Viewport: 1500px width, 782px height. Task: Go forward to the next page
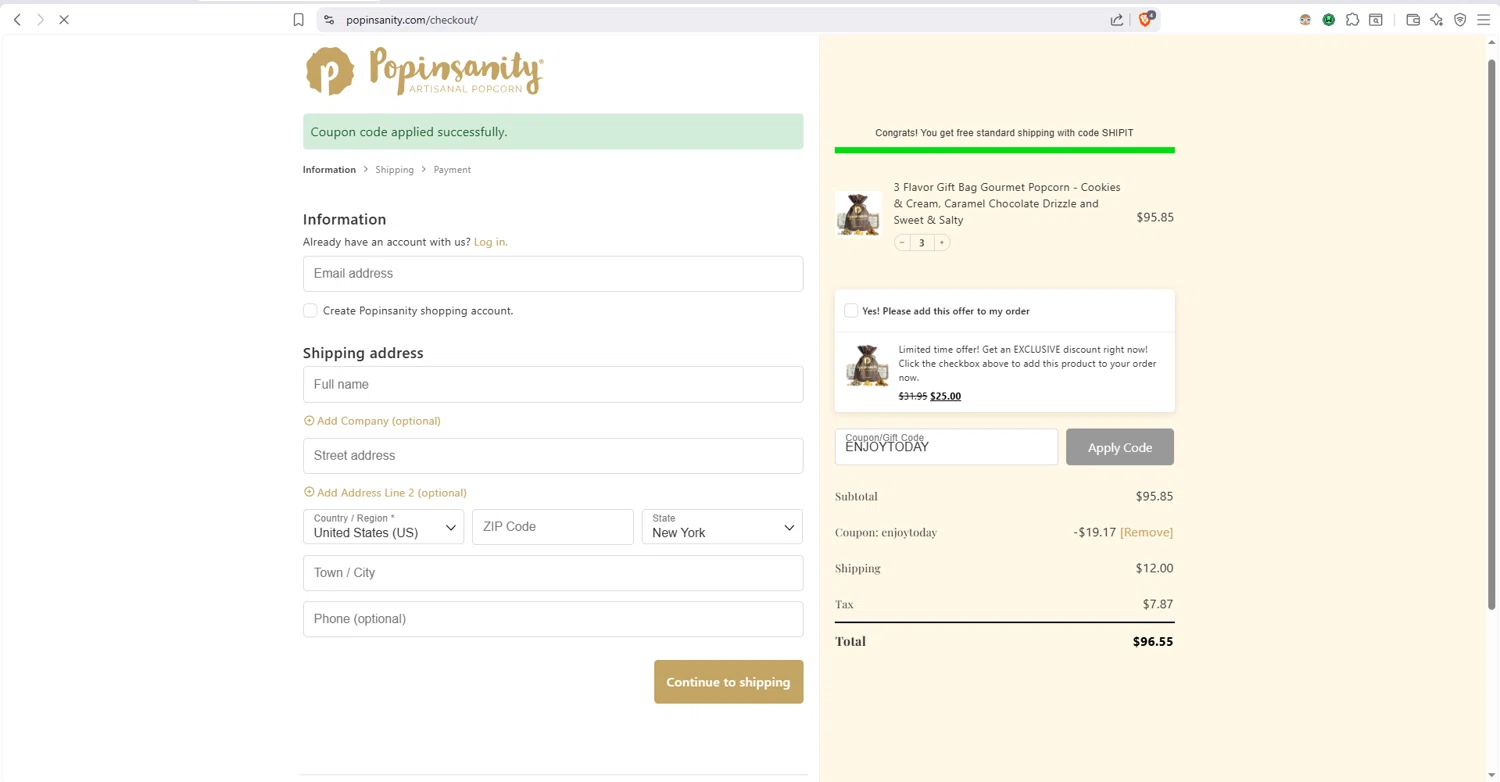[40, 19]
